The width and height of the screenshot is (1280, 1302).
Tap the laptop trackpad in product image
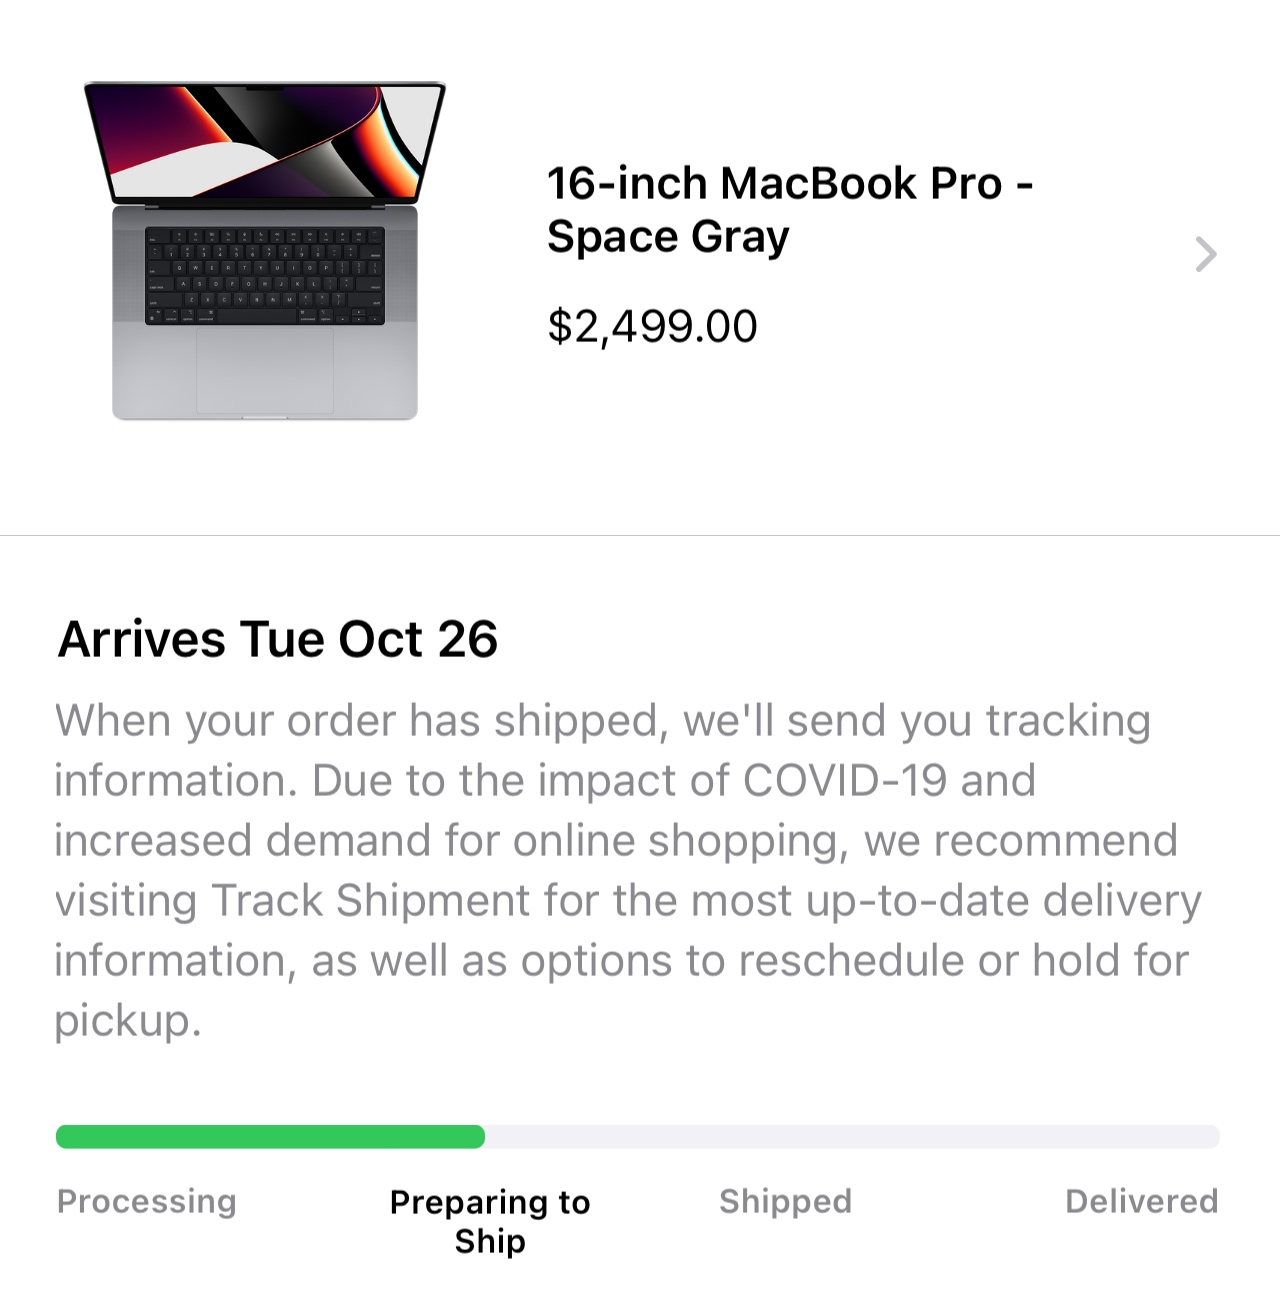click(265, 368)
